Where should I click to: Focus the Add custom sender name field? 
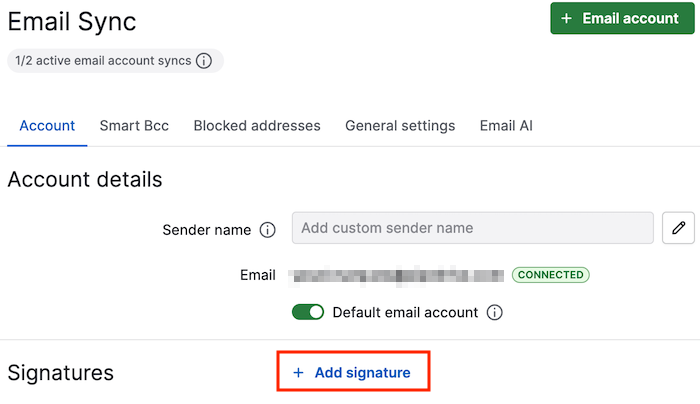[473, 228]
